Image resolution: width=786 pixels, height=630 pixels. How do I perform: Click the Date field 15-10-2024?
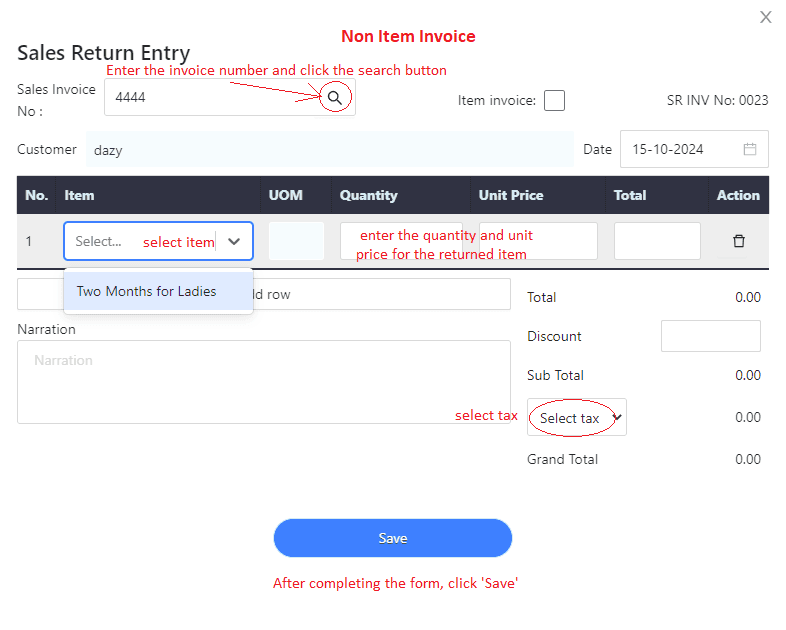coord(694,149)
